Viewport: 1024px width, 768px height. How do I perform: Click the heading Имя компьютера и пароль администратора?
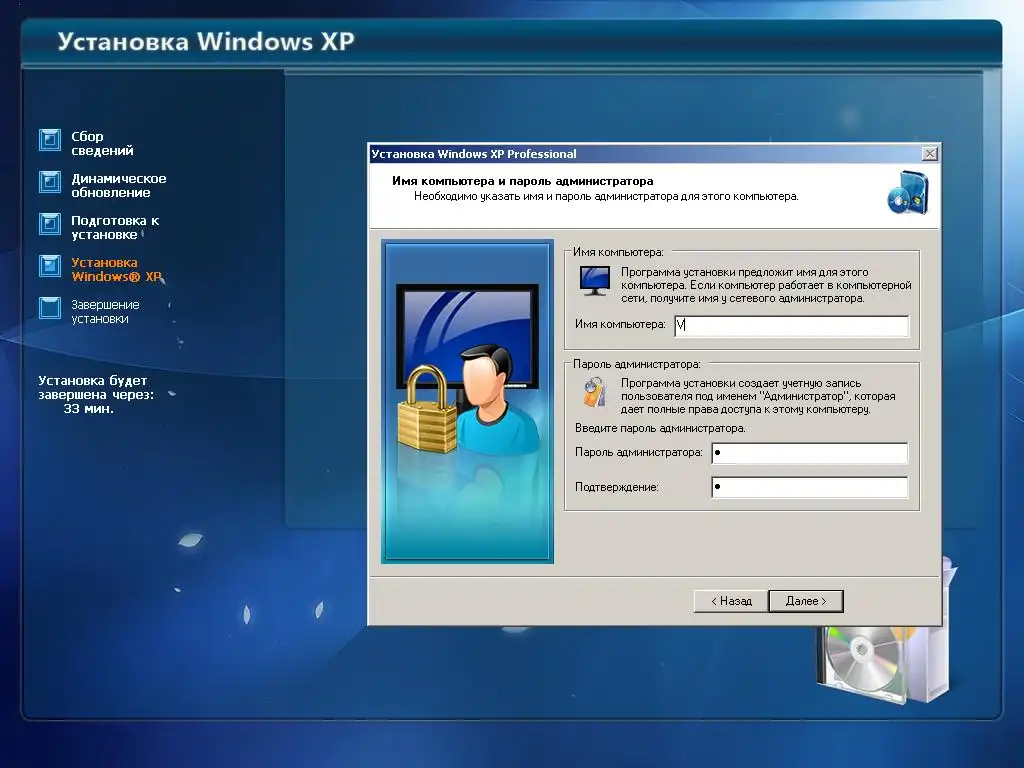click(522, 181)
